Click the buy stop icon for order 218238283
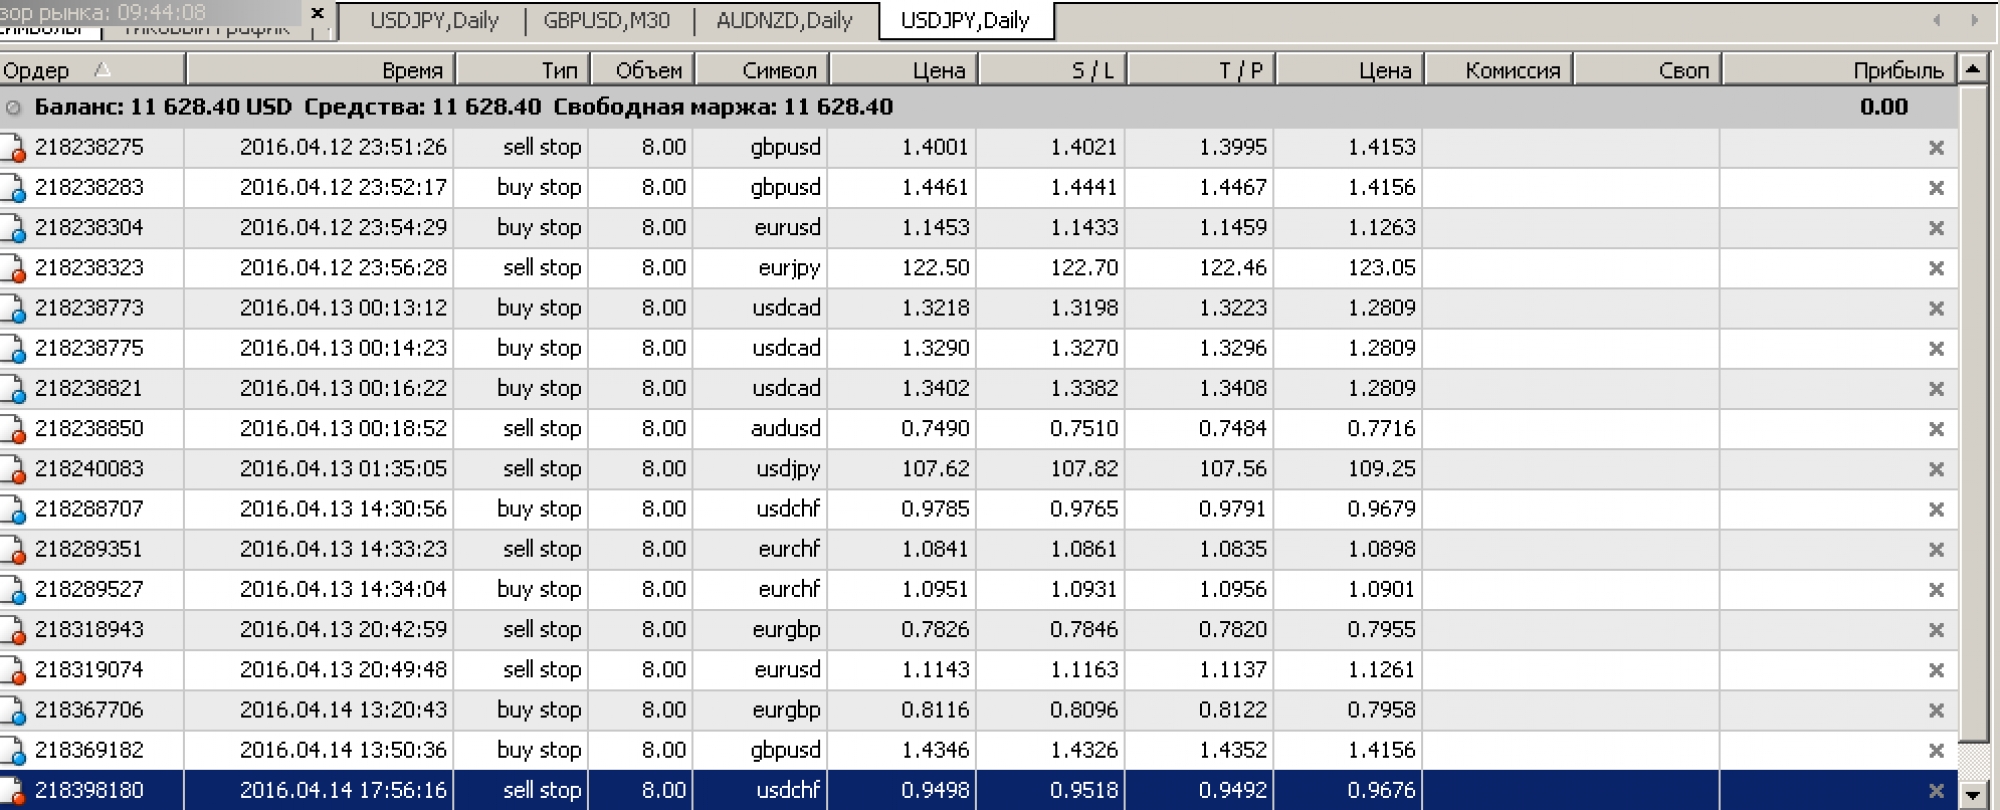Viewport: 2000px width, 810px height. point(14,188)
